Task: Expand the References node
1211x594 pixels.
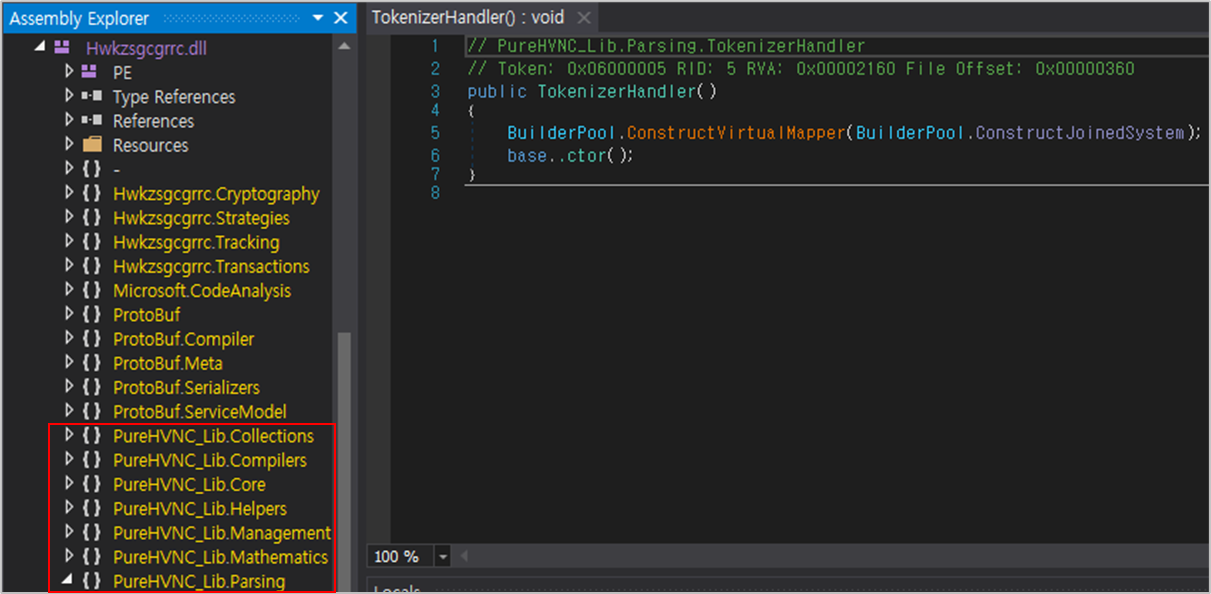Action: [69, 120]
